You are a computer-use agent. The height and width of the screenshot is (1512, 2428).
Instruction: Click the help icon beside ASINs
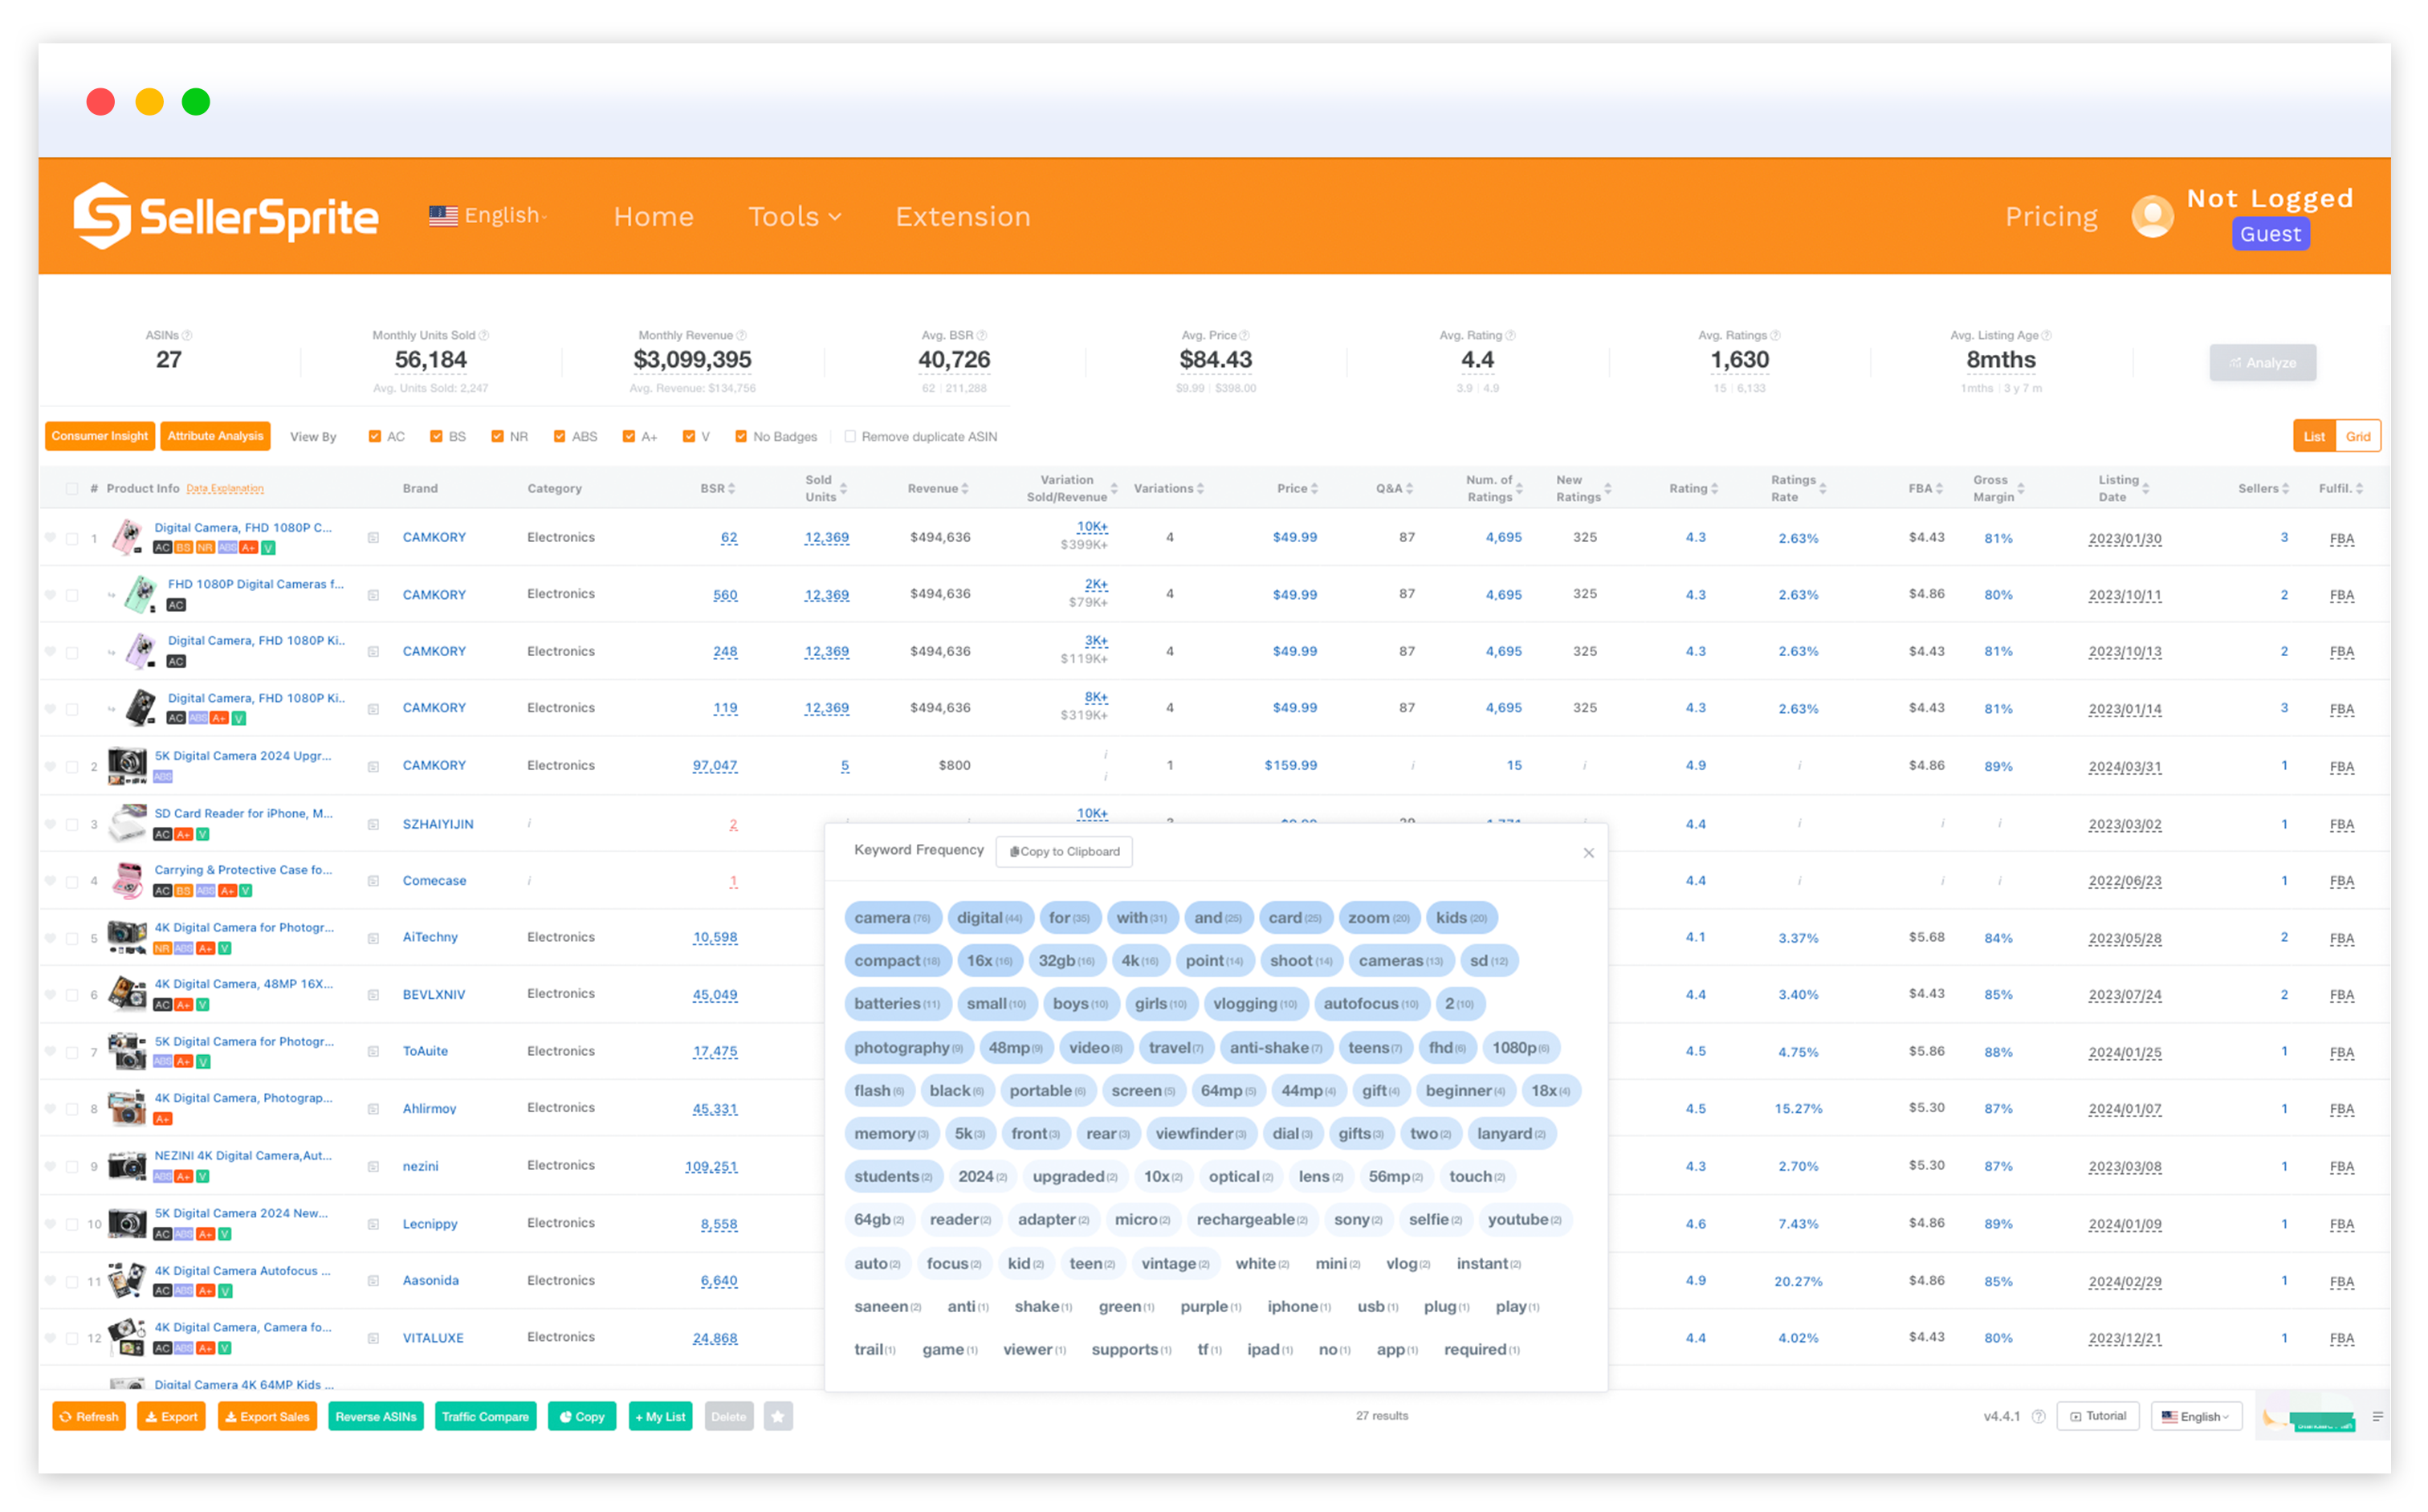pos(187,335)
